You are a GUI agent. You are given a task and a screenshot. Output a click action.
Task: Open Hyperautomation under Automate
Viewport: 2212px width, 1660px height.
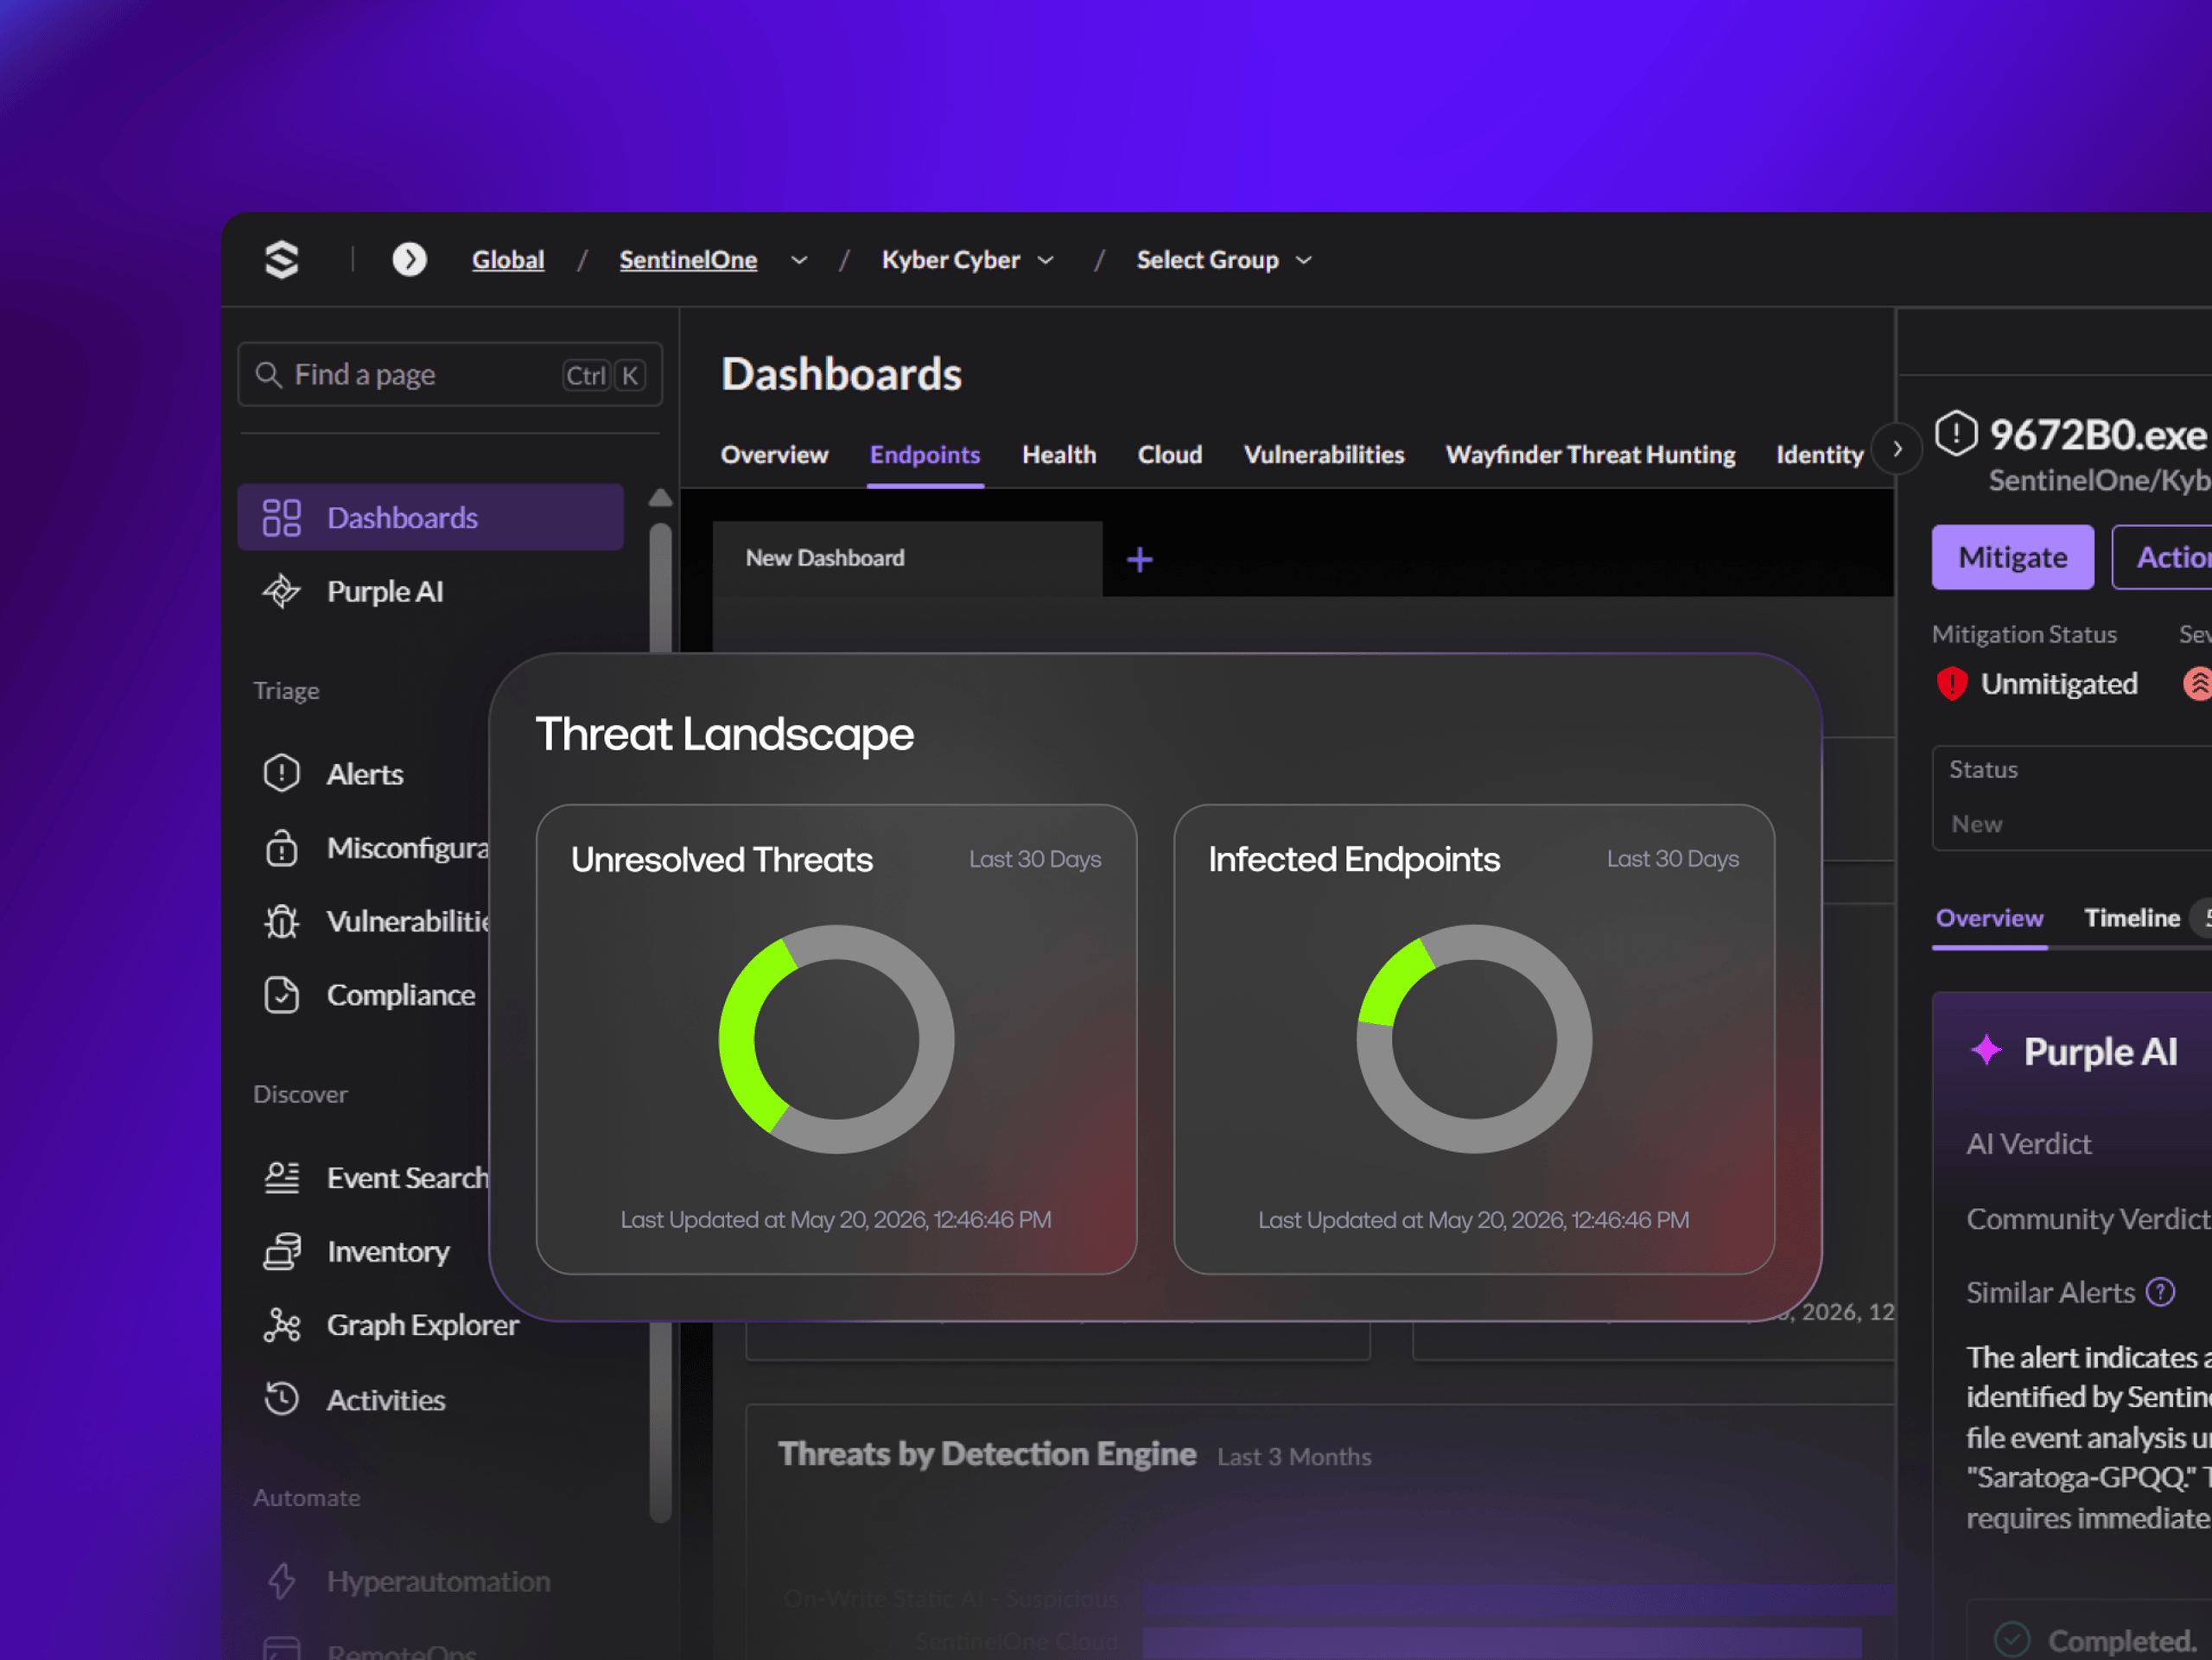pyautogui.click(x=438, y=1581)
